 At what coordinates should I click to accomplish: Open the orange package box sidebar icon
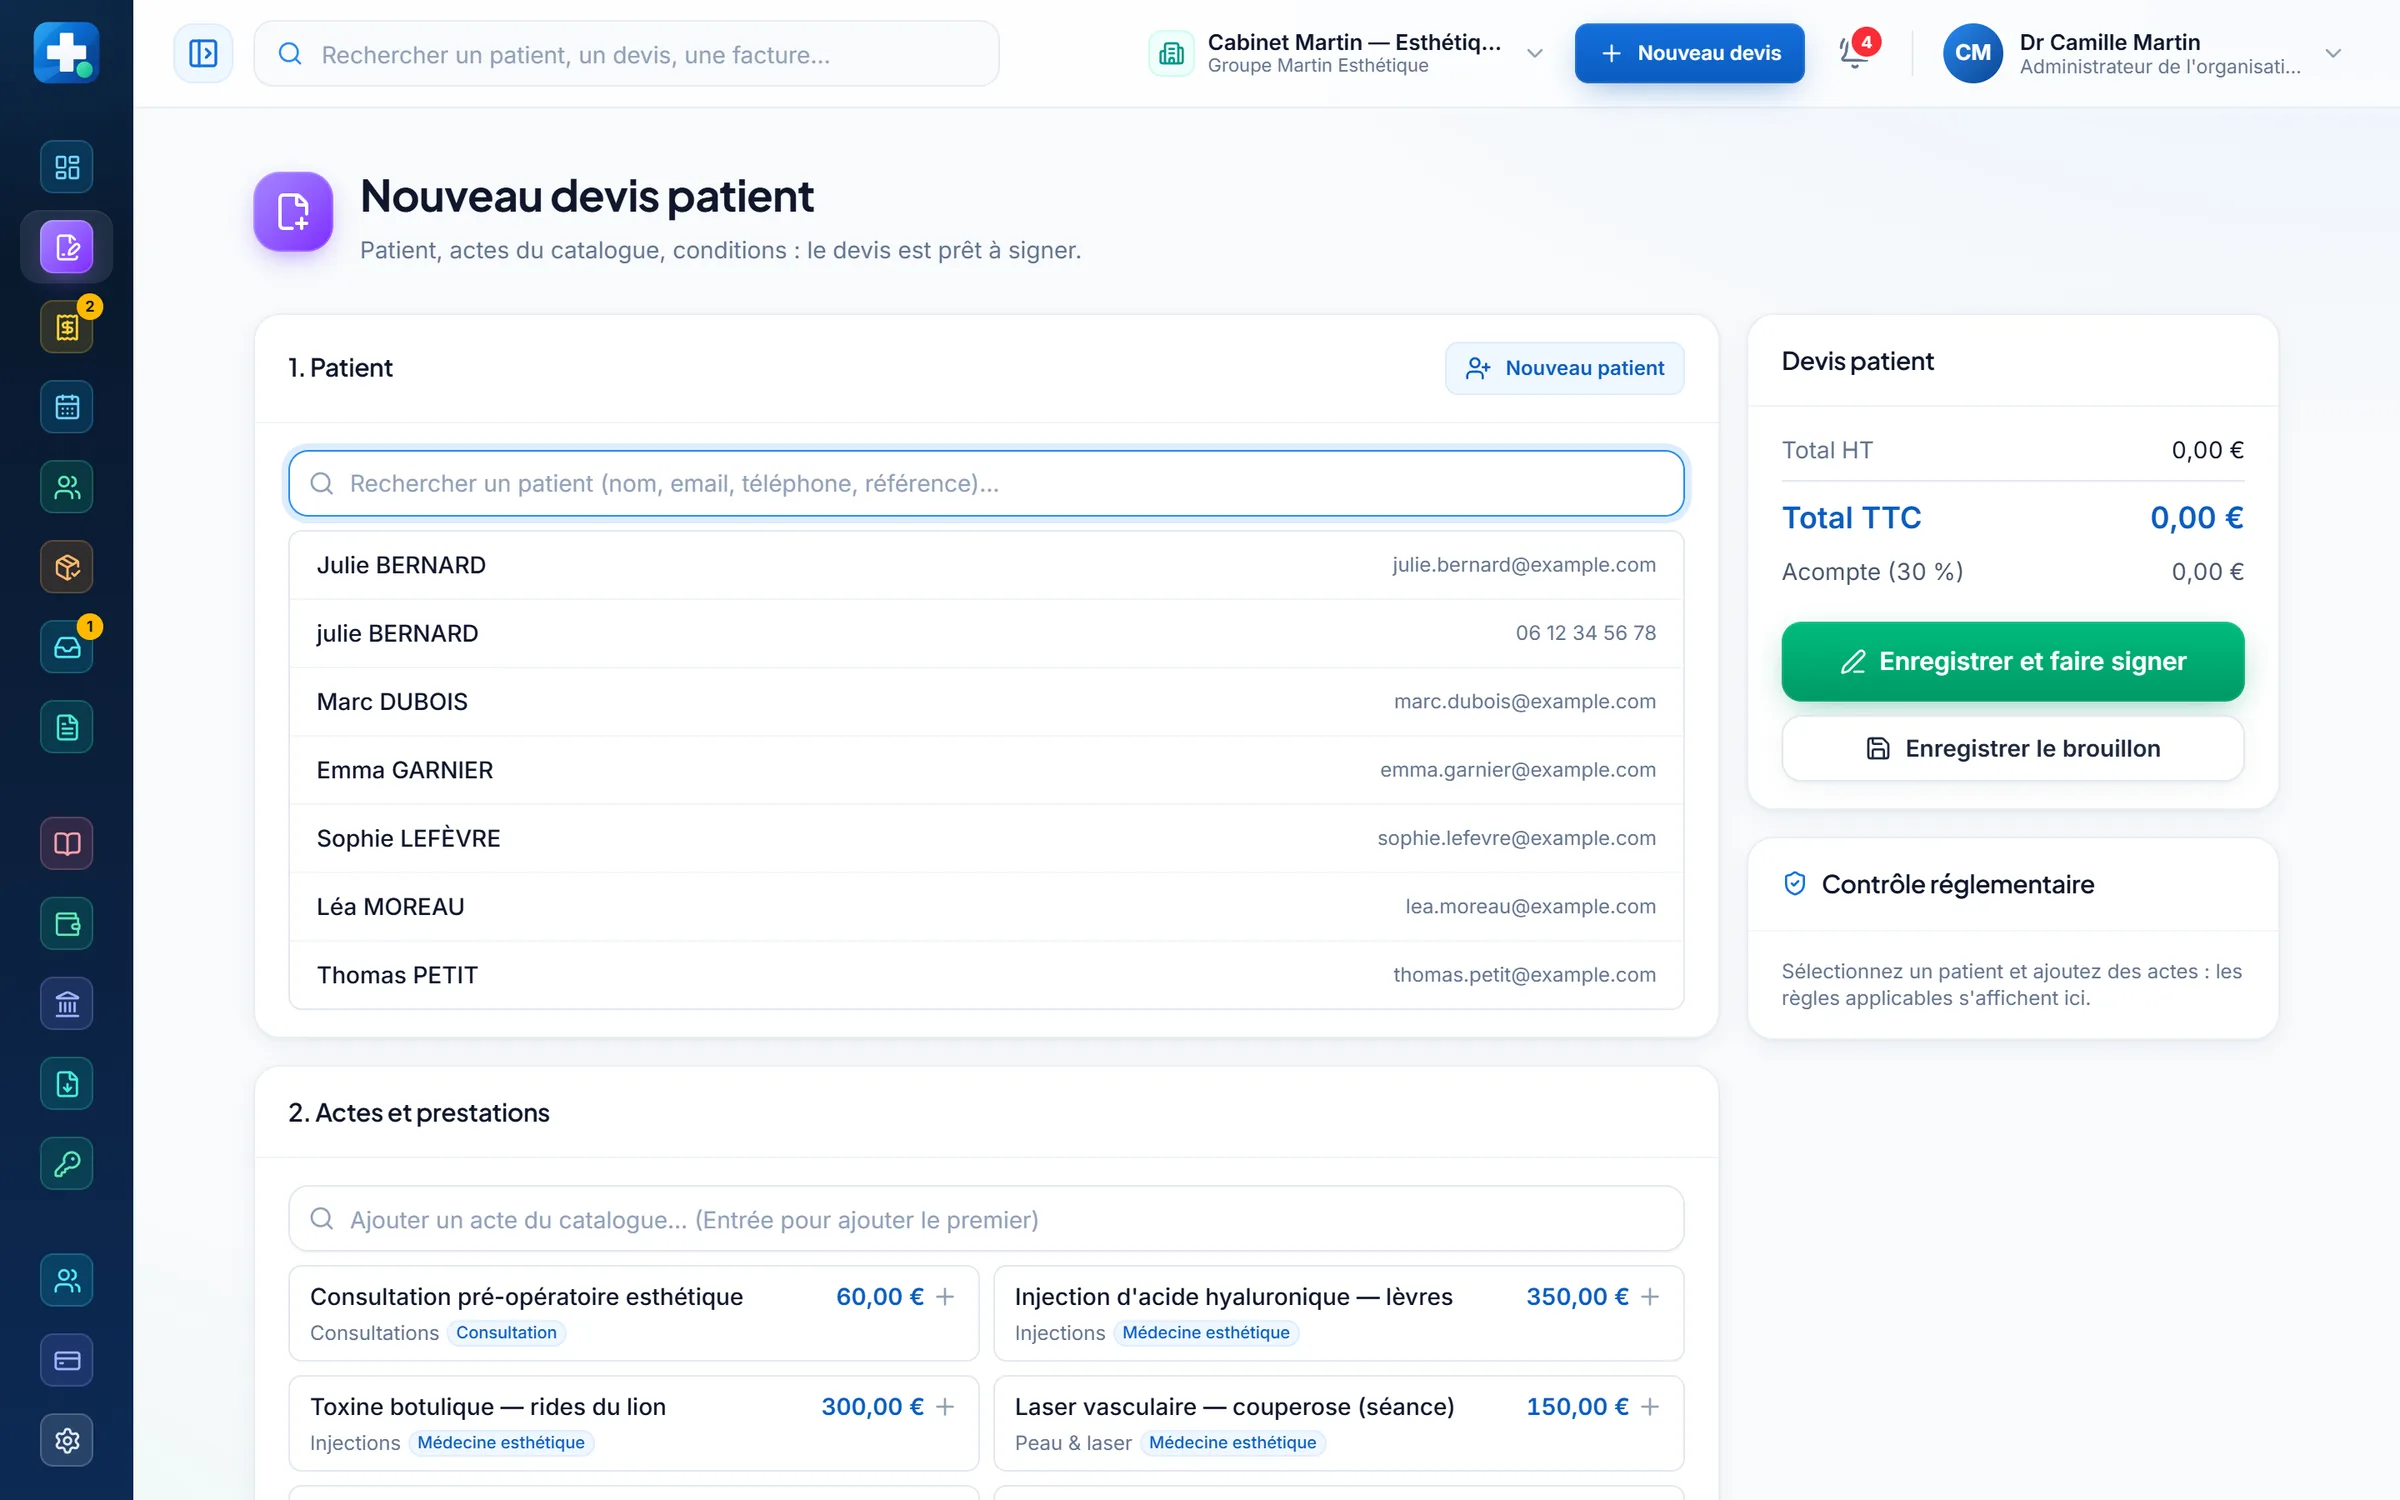(x=67, y=567)
